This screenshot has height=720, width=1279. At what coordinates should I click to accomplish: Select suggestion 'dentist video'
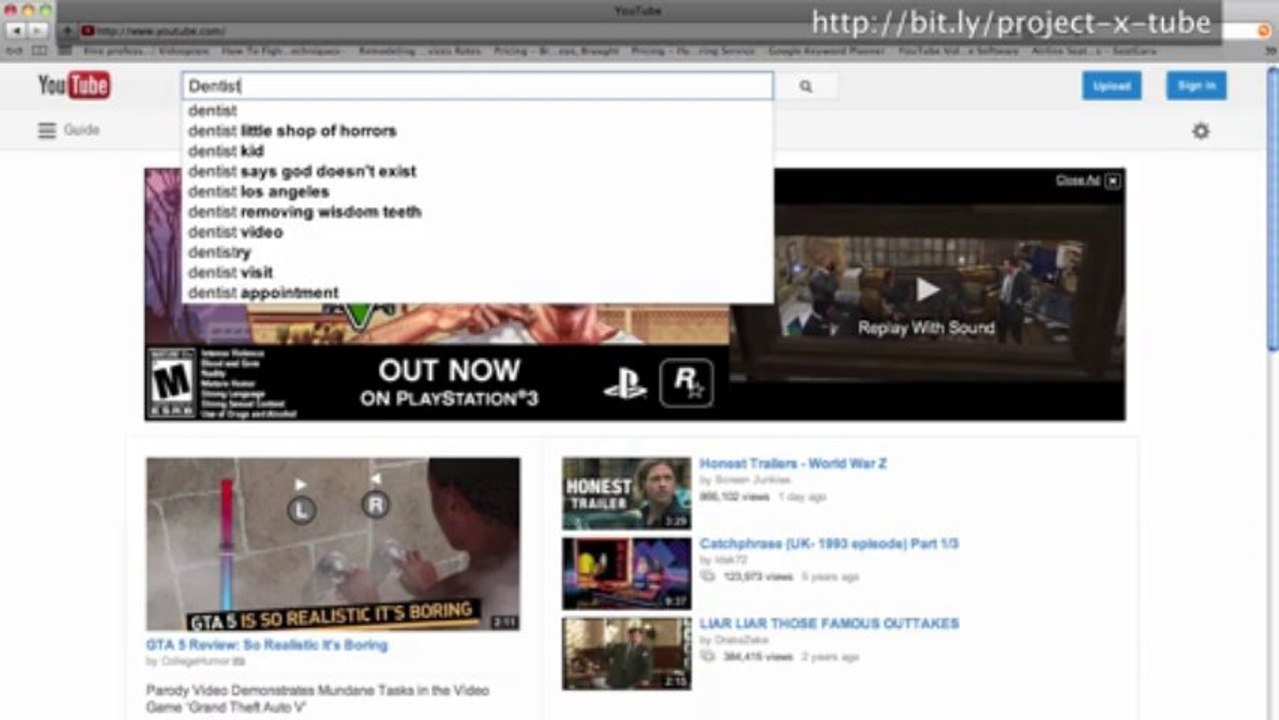click(x=477, y=232)
